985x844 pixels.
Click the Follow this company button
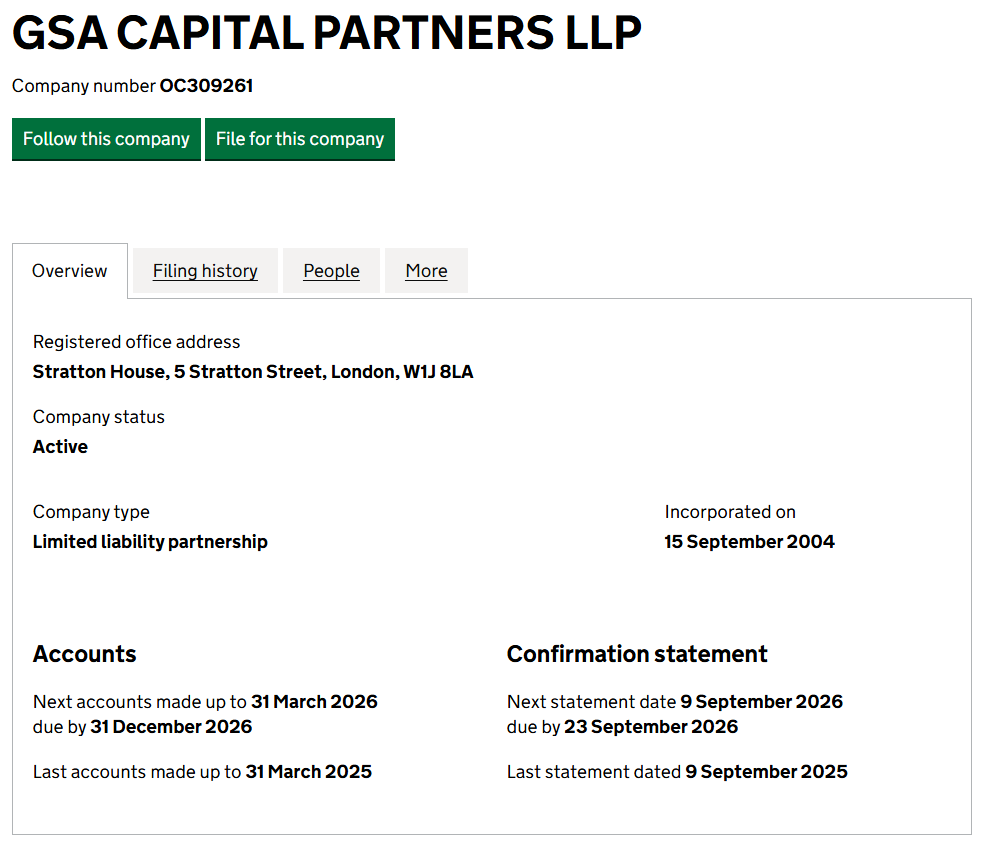pos(106,139)
